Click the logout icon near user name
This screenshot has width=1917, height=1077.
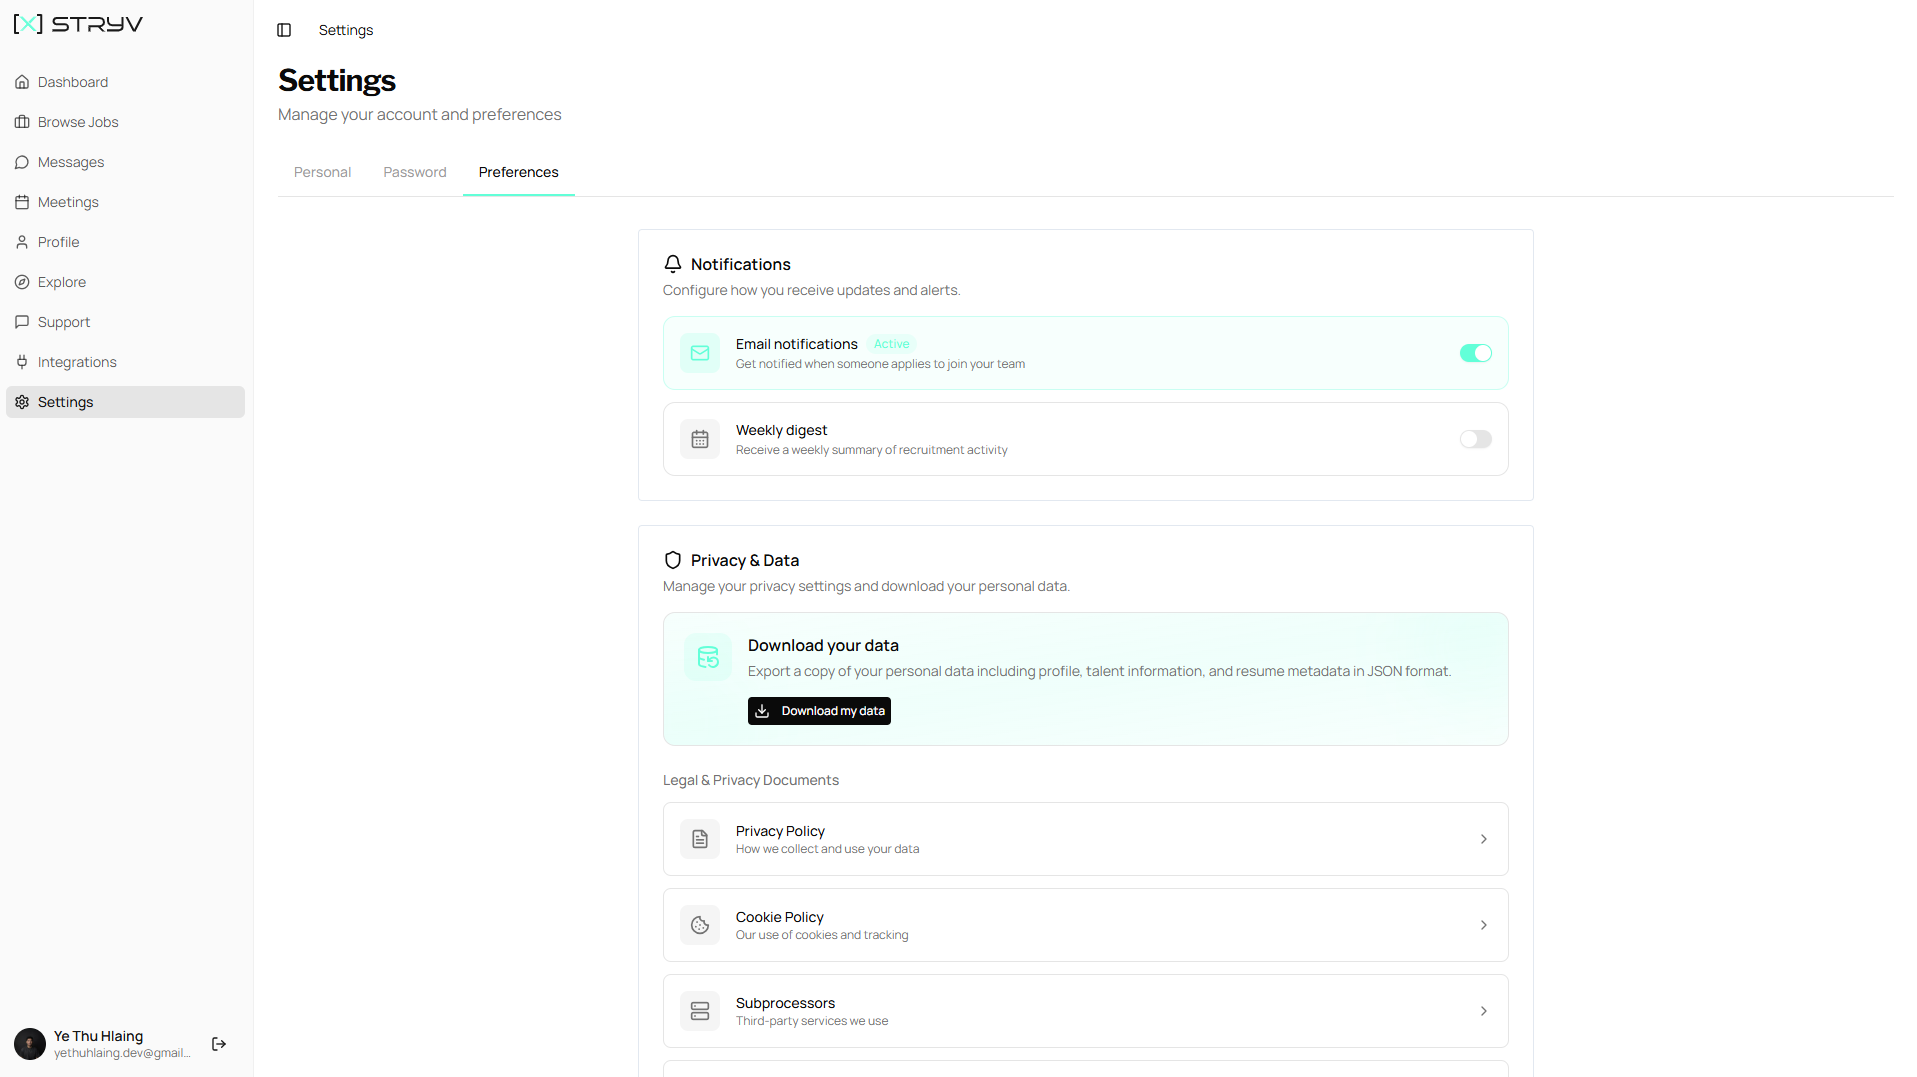(x=219, y=1044)
